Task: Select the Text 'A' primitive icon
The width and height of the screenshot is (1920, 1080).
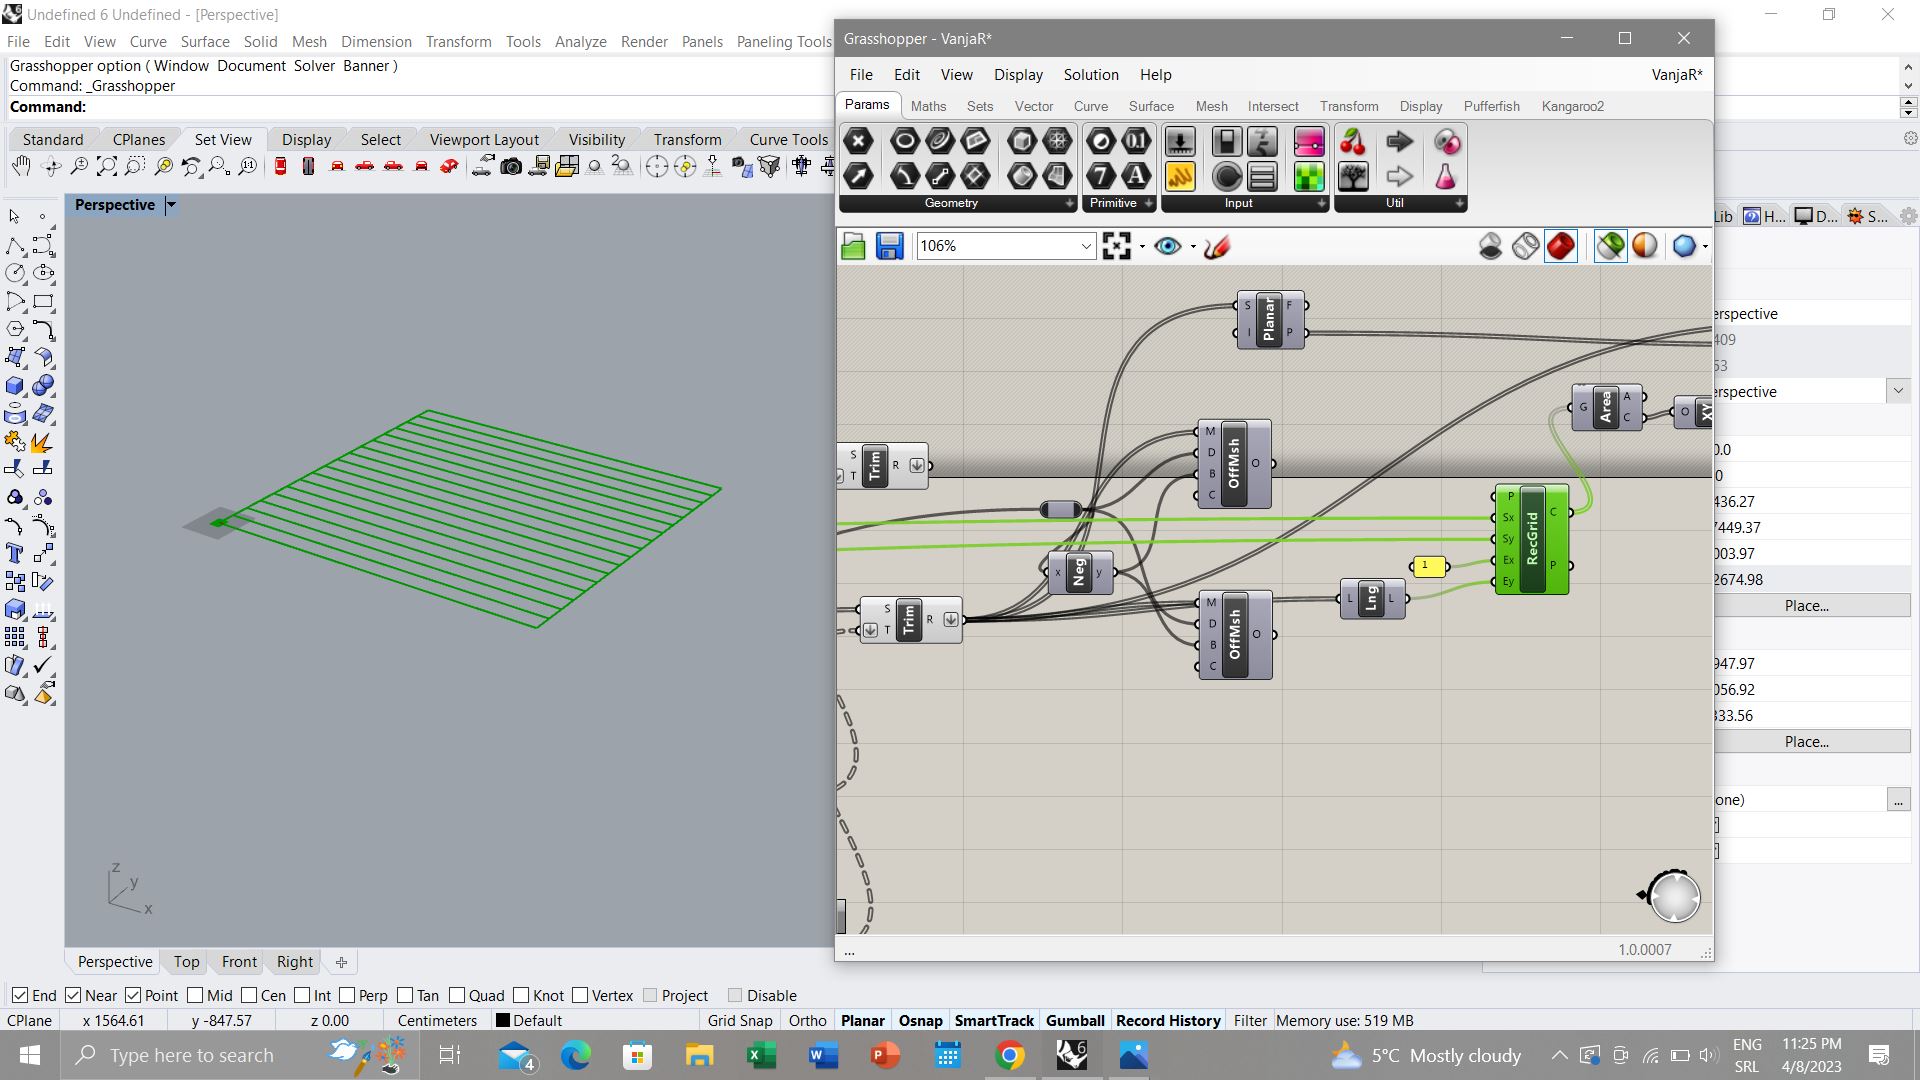Action: tap(1136, 177)
